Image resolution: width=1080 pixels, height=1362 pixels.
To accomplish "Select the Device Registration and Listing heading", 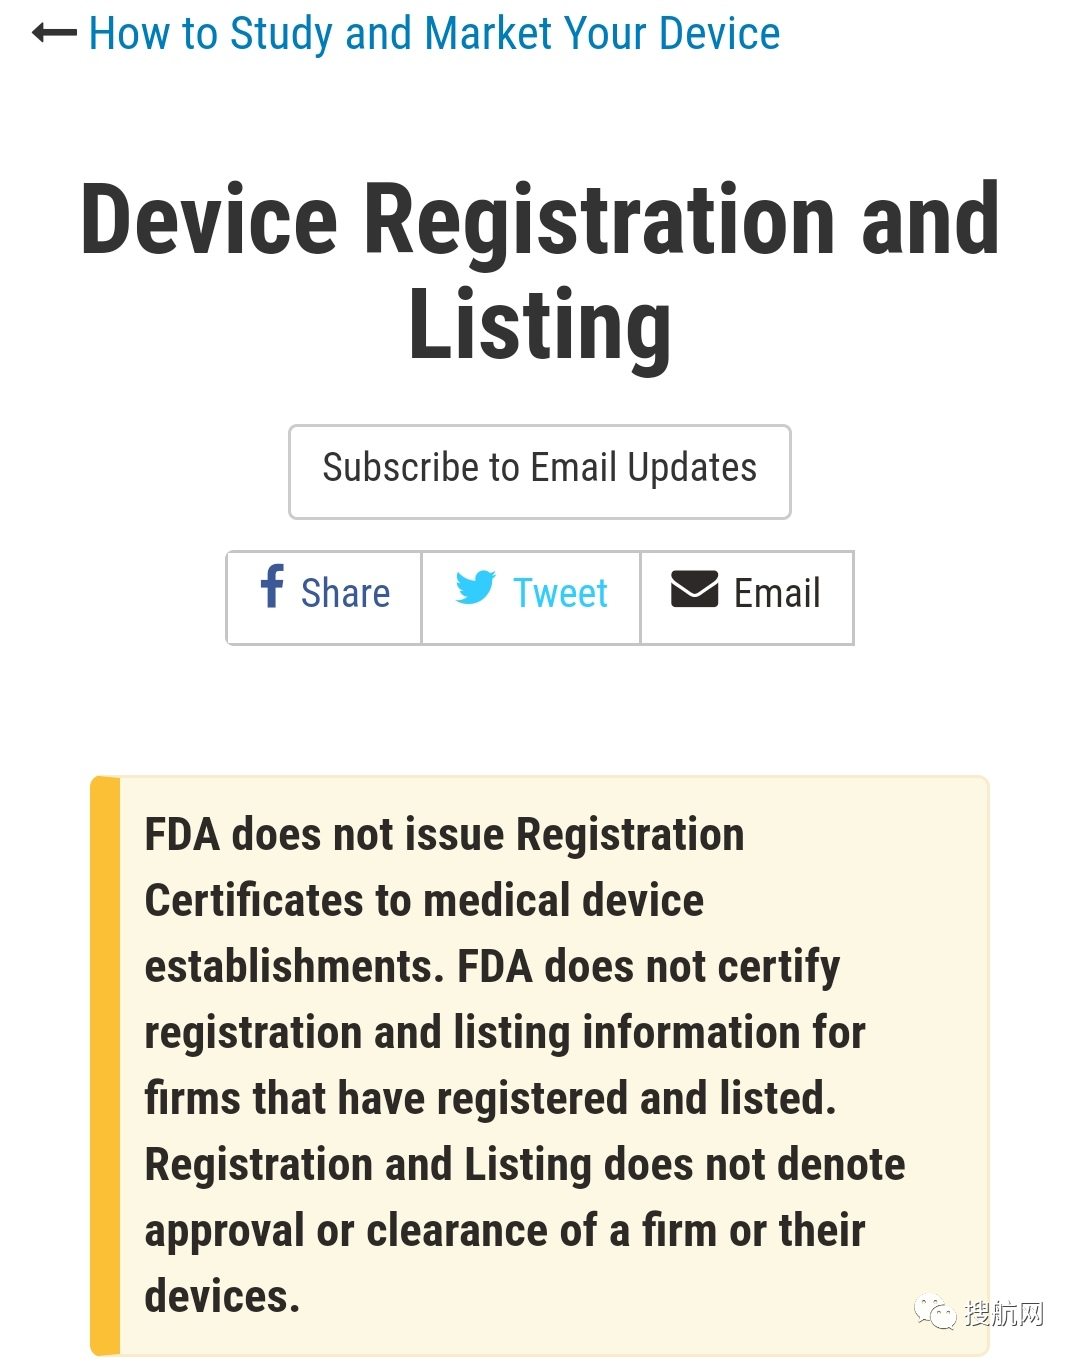I will [x=540, y=270].
